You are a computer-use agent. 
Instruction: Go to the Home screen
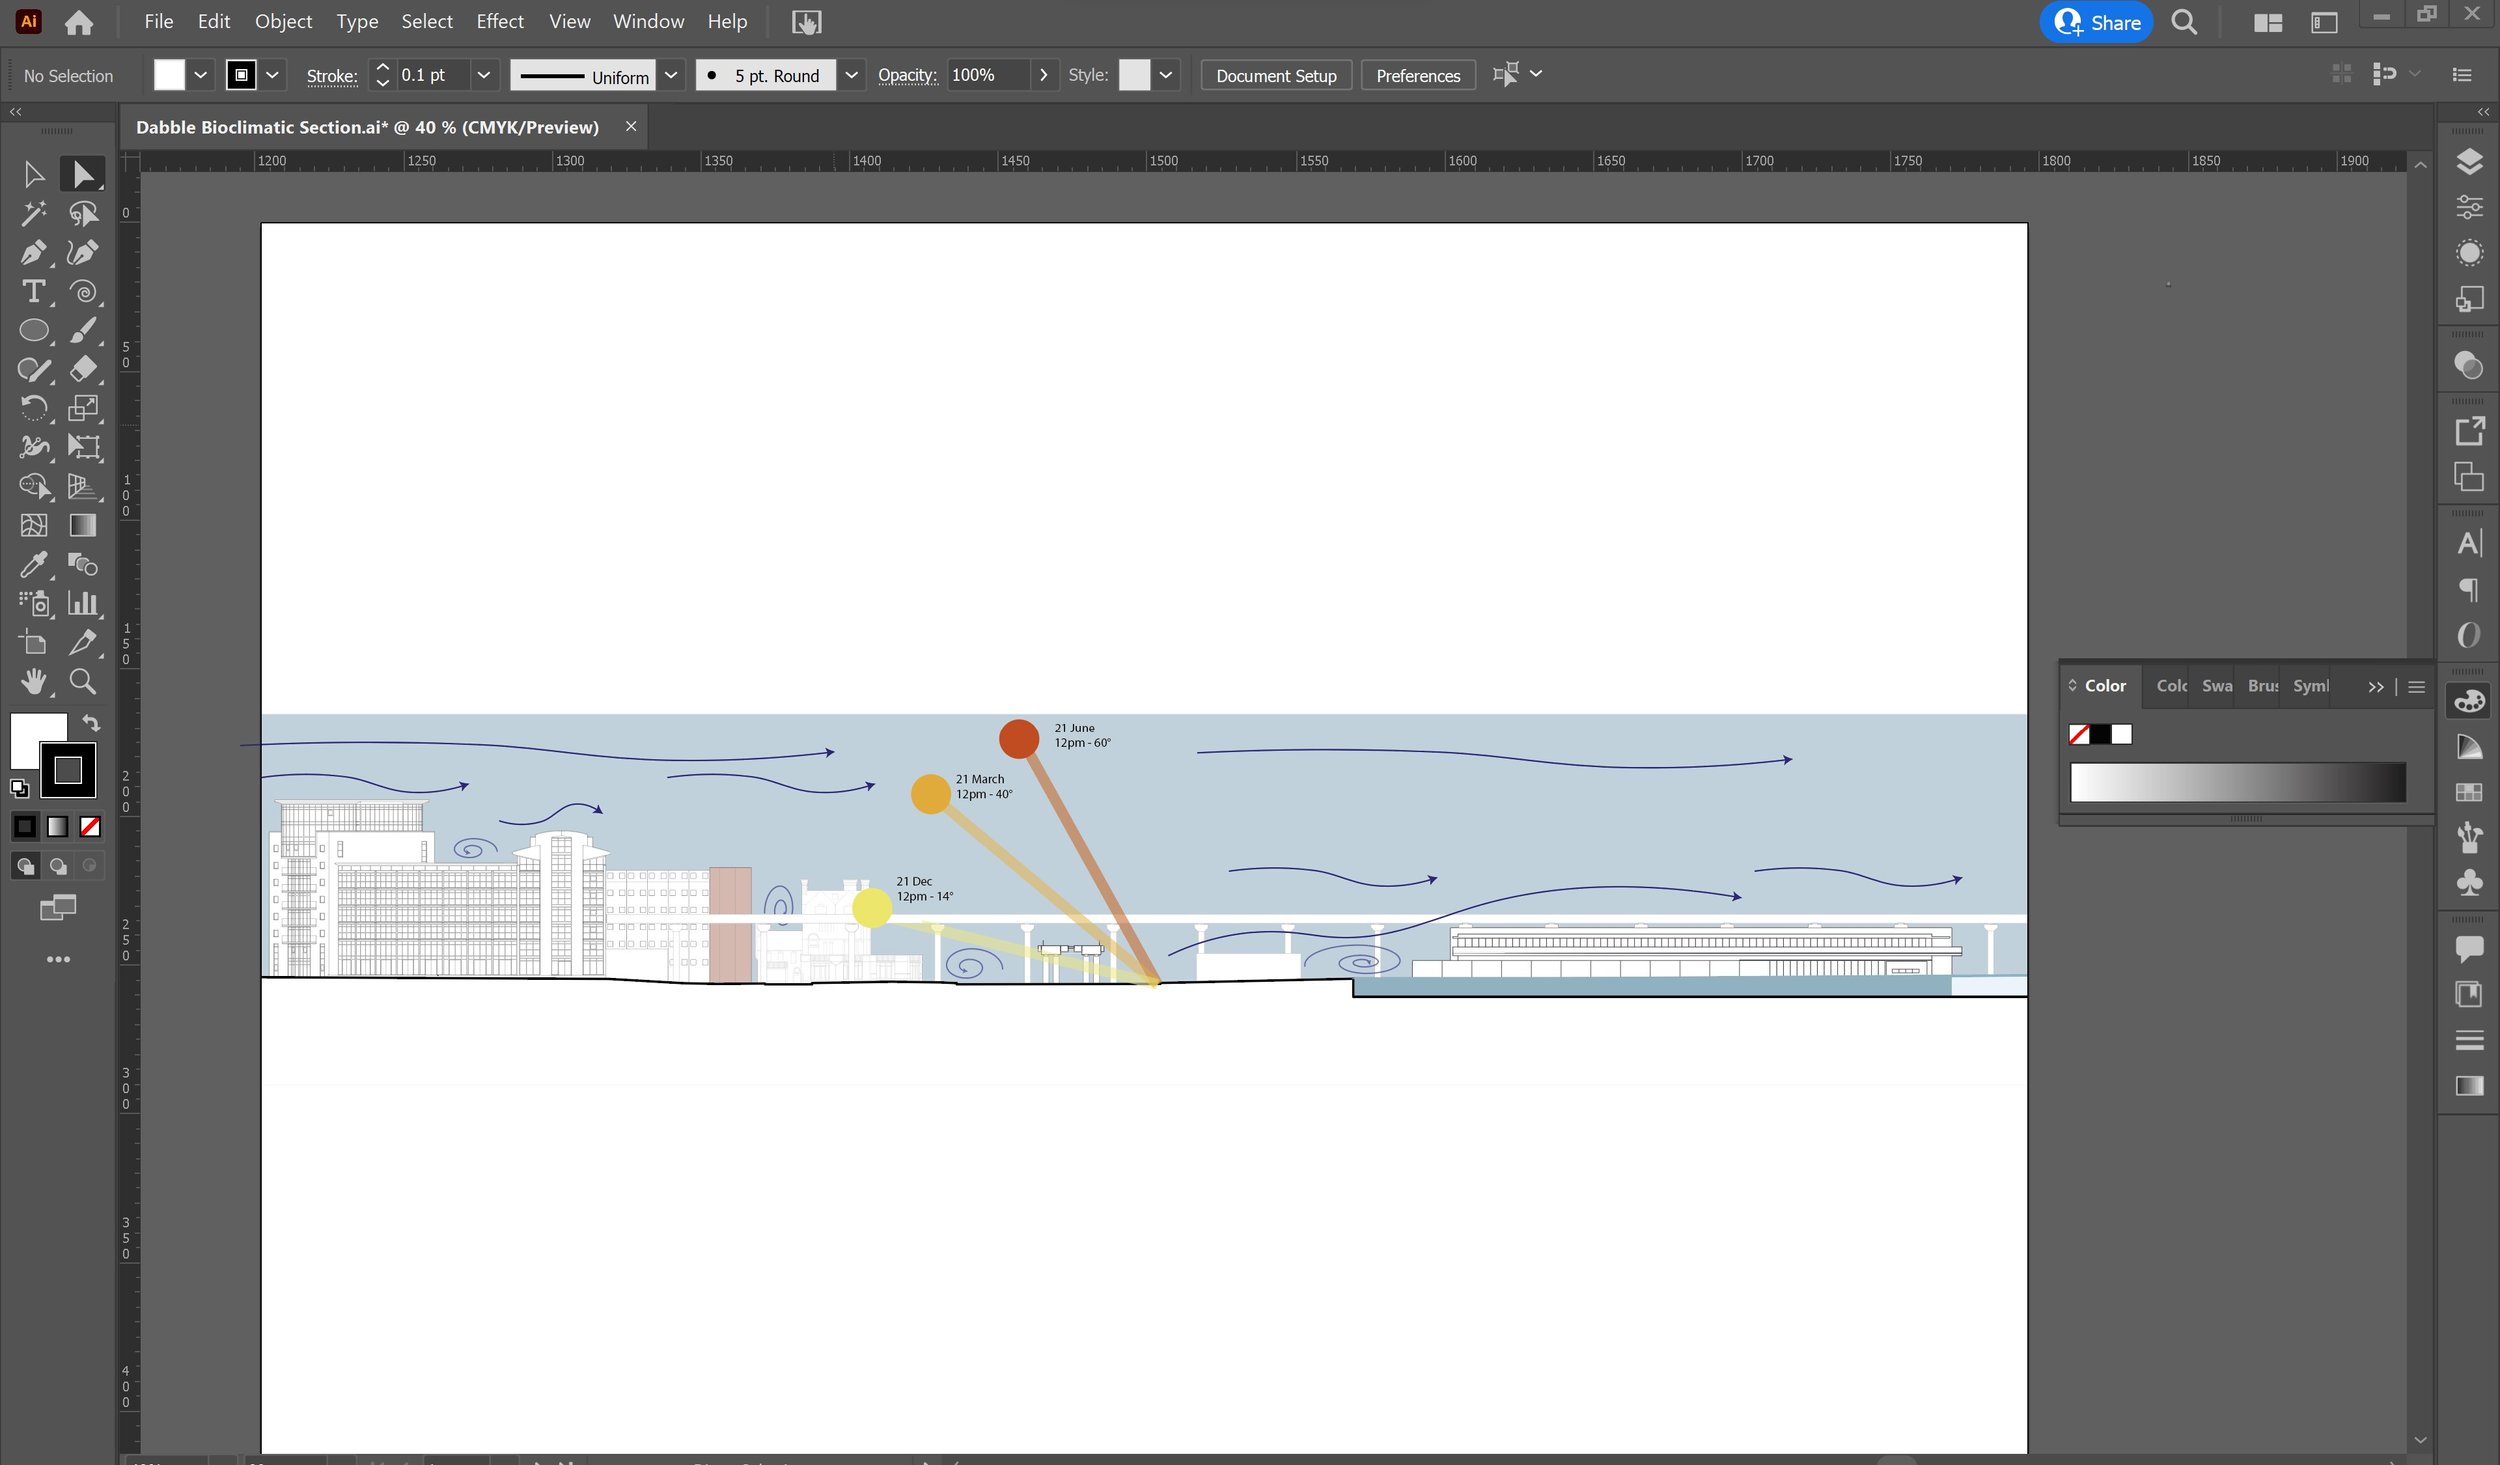tap(79, 22)
